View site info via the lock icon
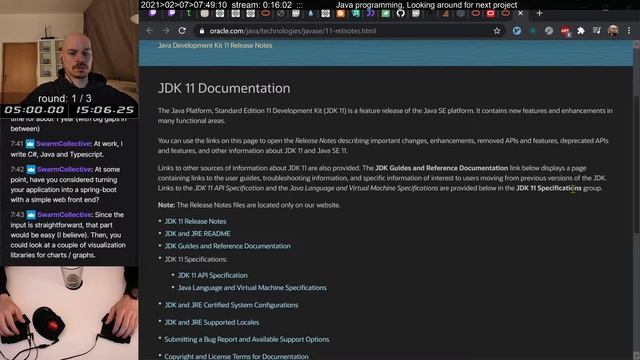The width and height of the screenshot is (640, 360). pos(202,31)
